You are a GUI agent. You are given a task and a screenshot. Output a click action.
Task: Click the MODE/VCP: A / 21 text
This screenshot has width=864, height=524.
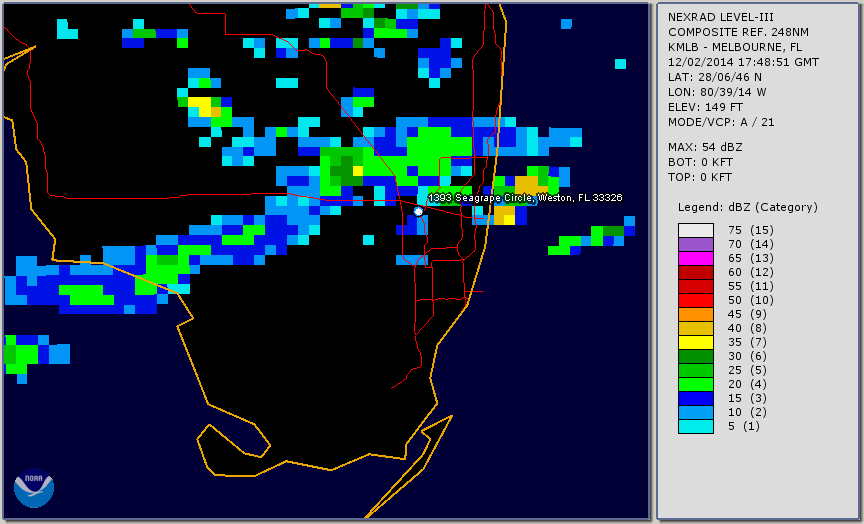[x=721, y=122]
